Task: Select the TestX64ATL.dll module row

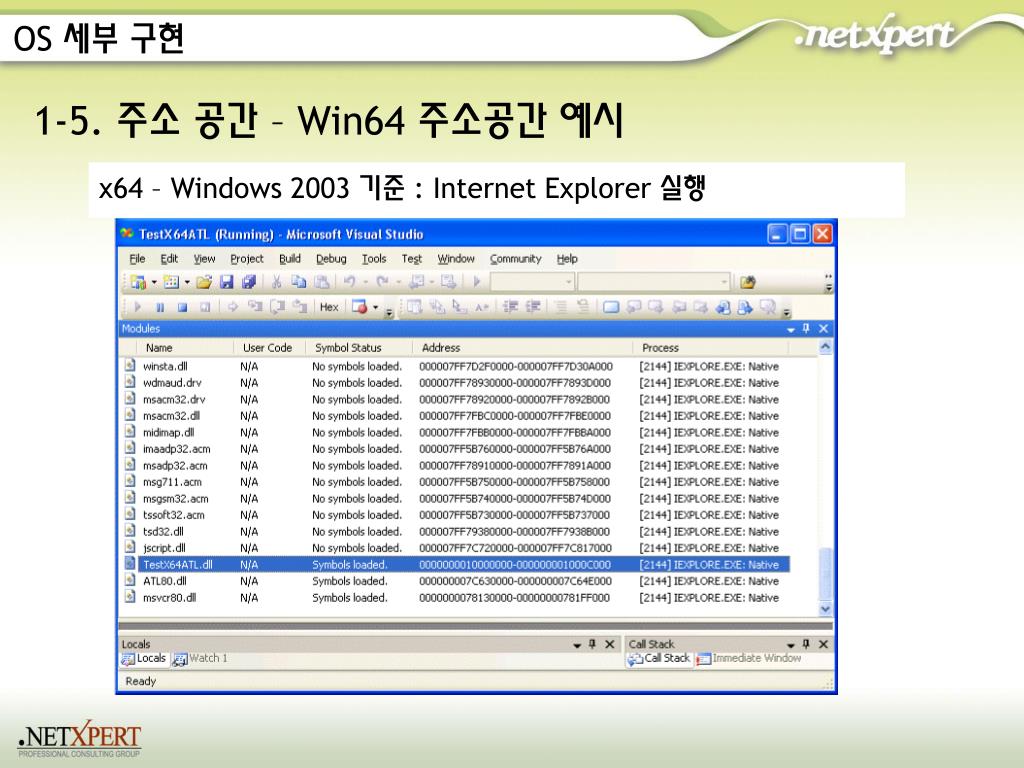Action: (x=456, y=564)
